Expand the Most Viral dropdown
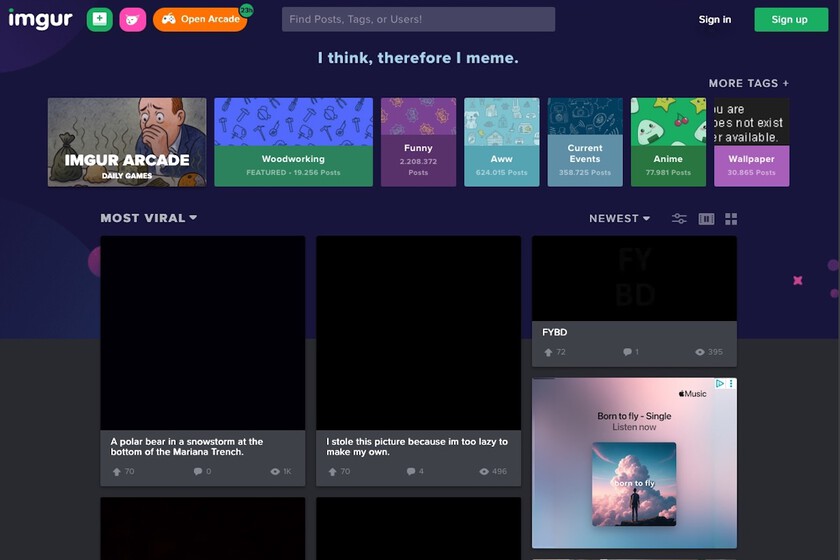This screenshot has height=560, width=840. [148, 218]
